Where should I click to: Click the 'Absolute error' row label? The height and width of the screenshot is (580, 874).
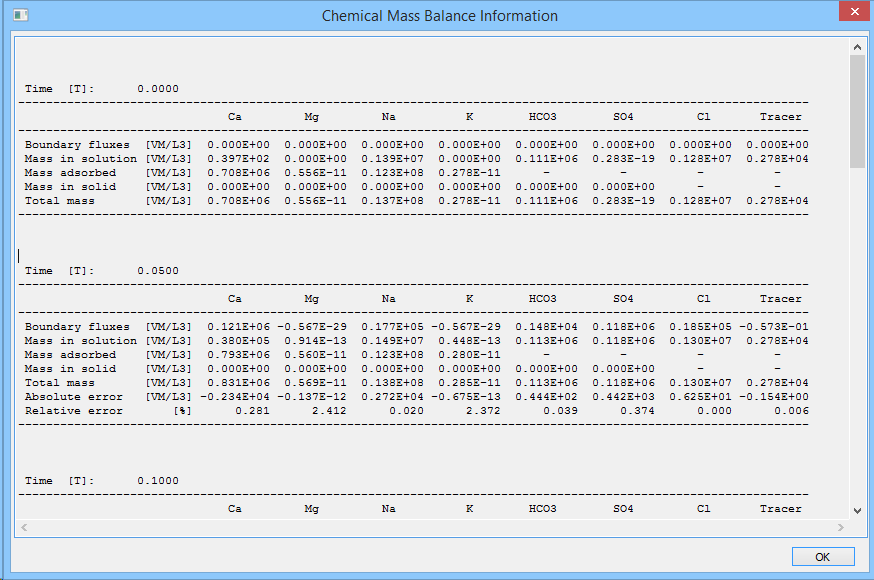(x=74, y=397)
